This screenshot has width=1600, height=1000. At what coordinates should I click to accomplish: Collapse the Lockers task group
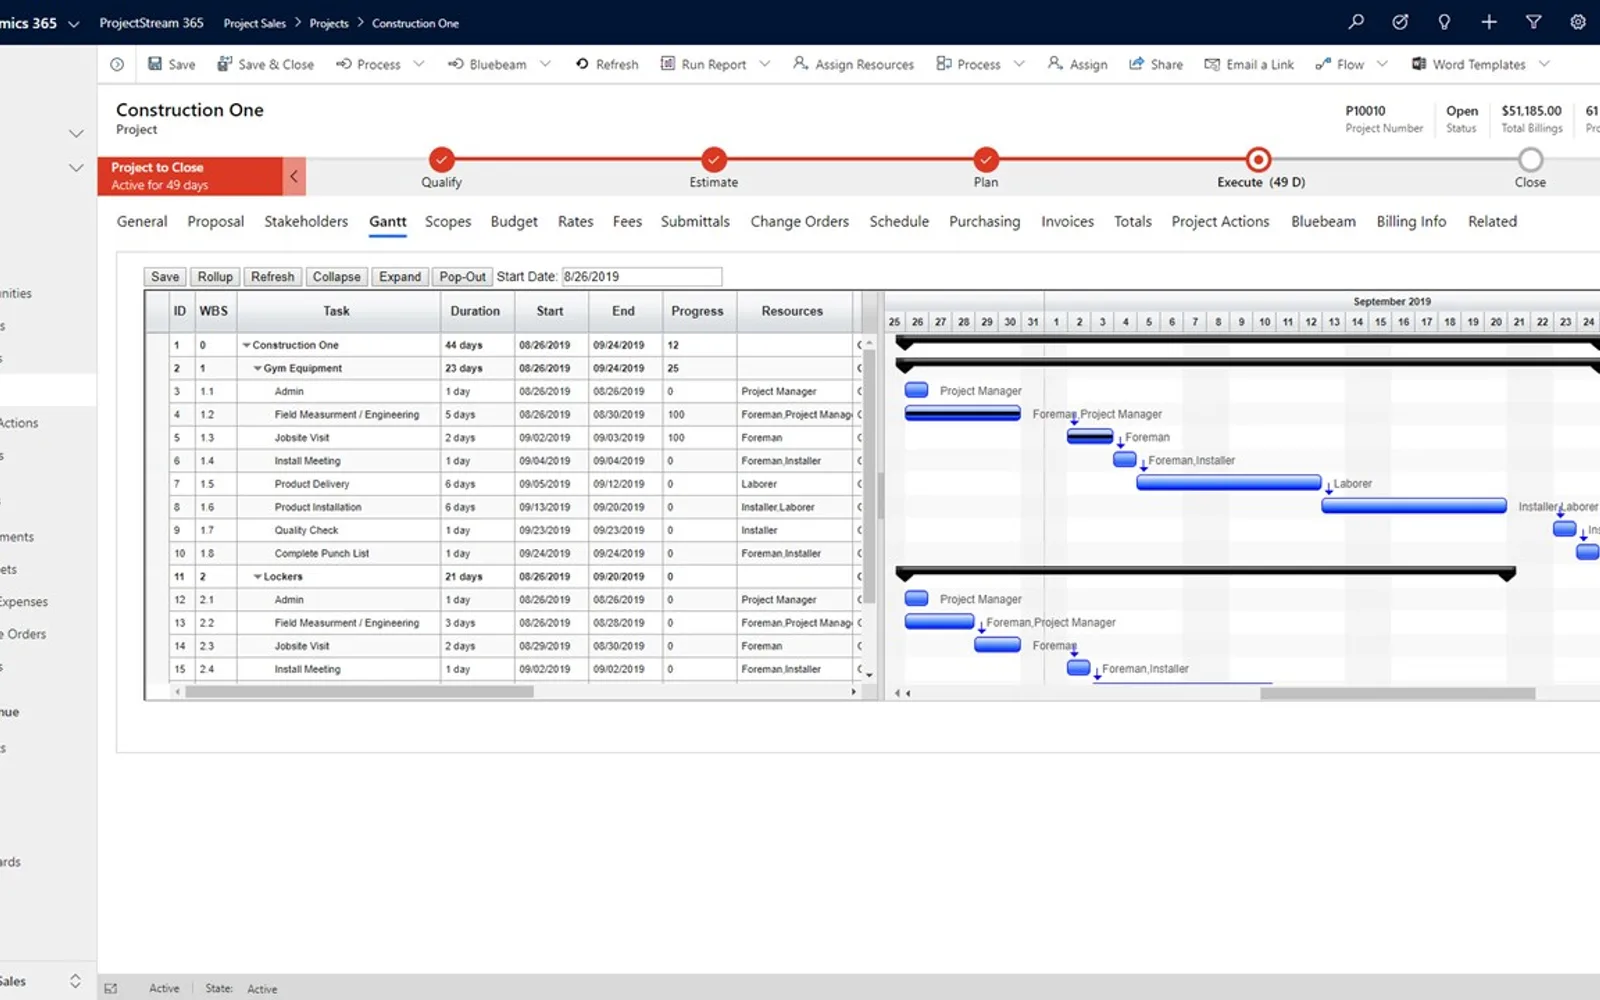(257, 577)
